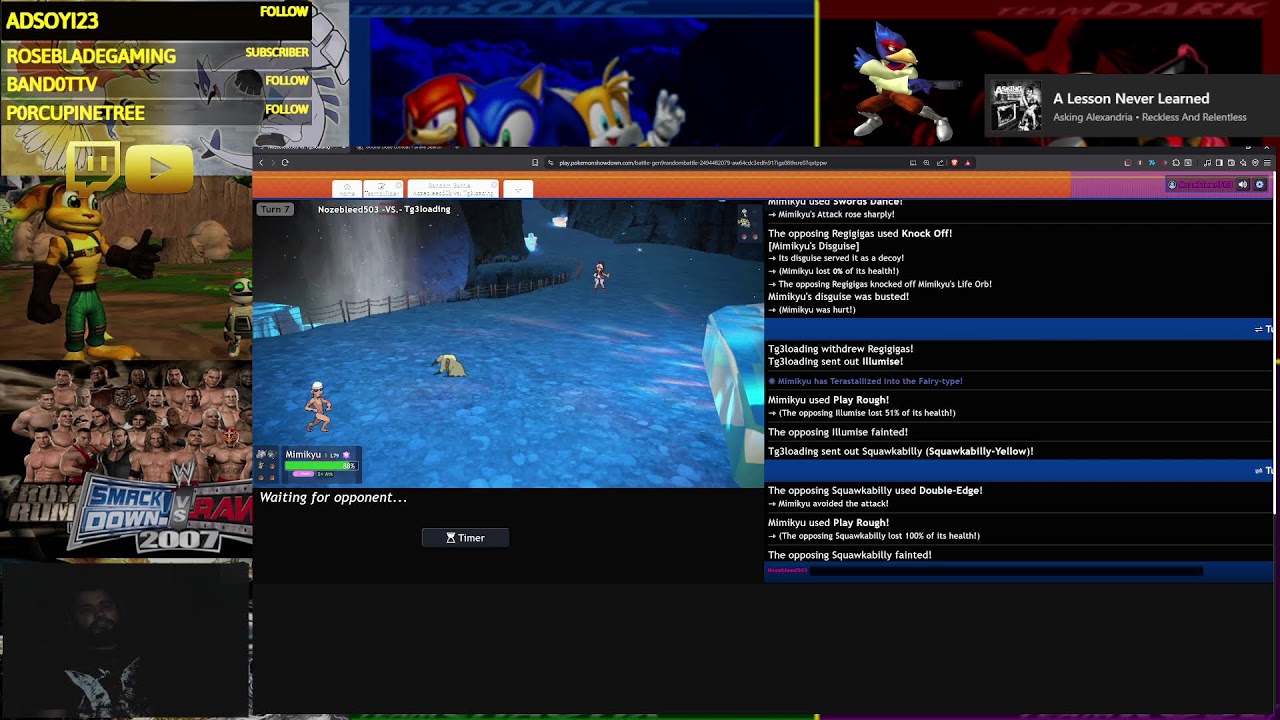The image size is (1280, 720).
Task: Click the ADSOY123 follower name
Action: (x=52, y=20)
